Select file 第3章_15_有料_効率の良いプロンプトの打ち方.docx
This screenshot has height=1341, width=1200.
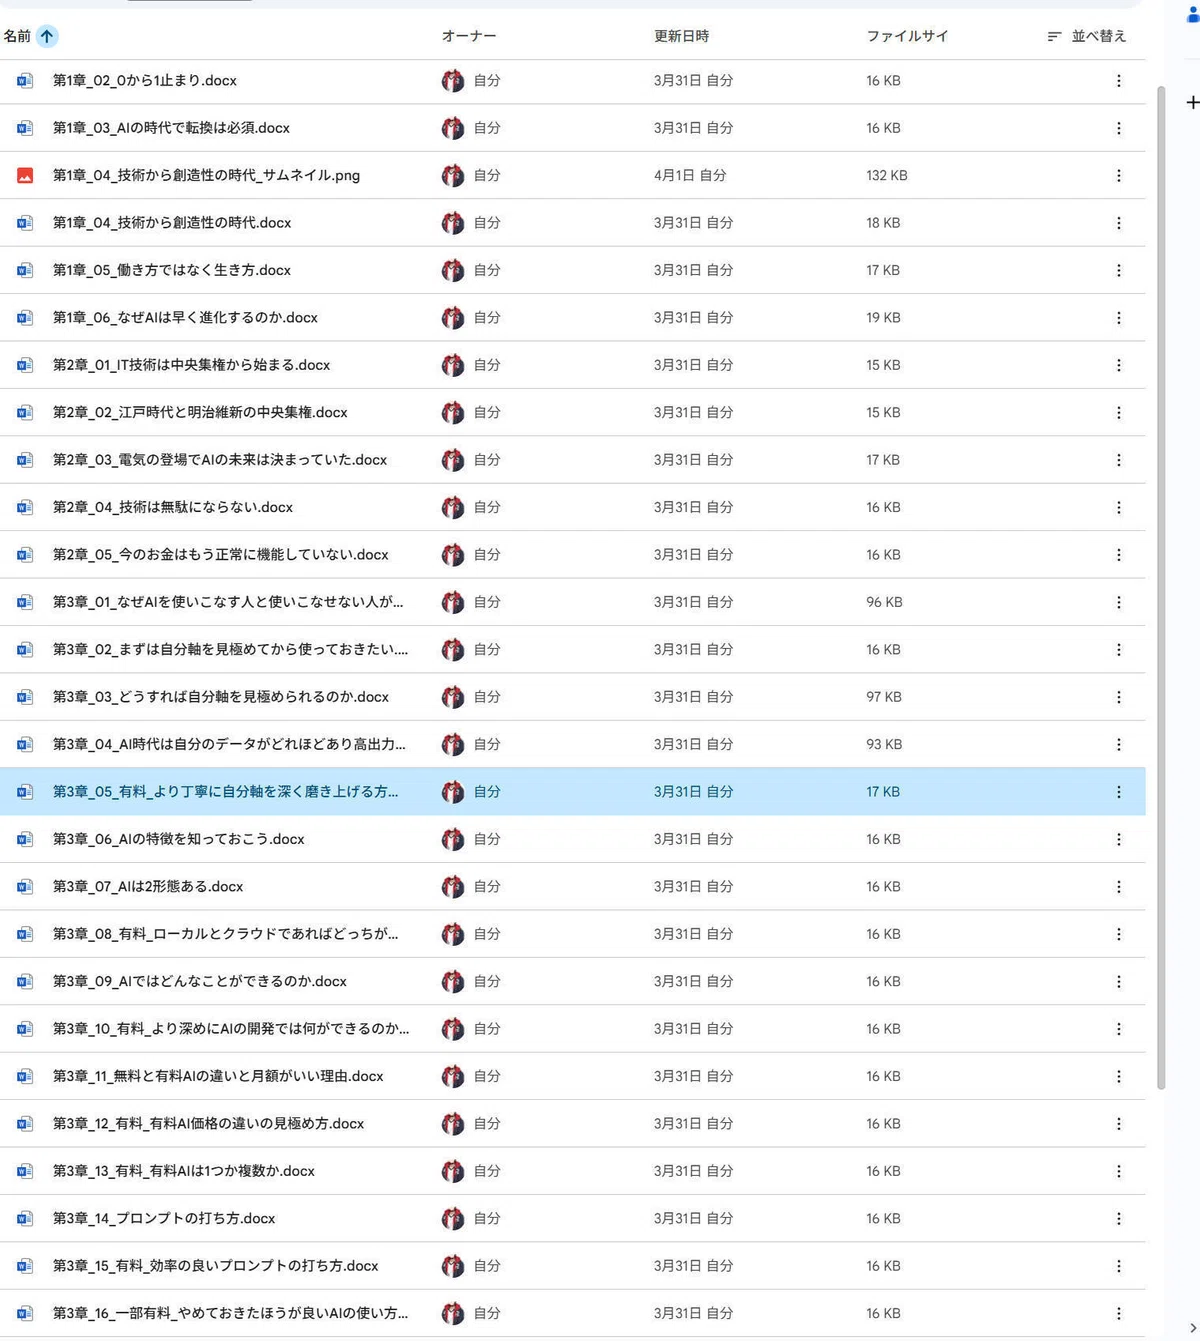573,1266
